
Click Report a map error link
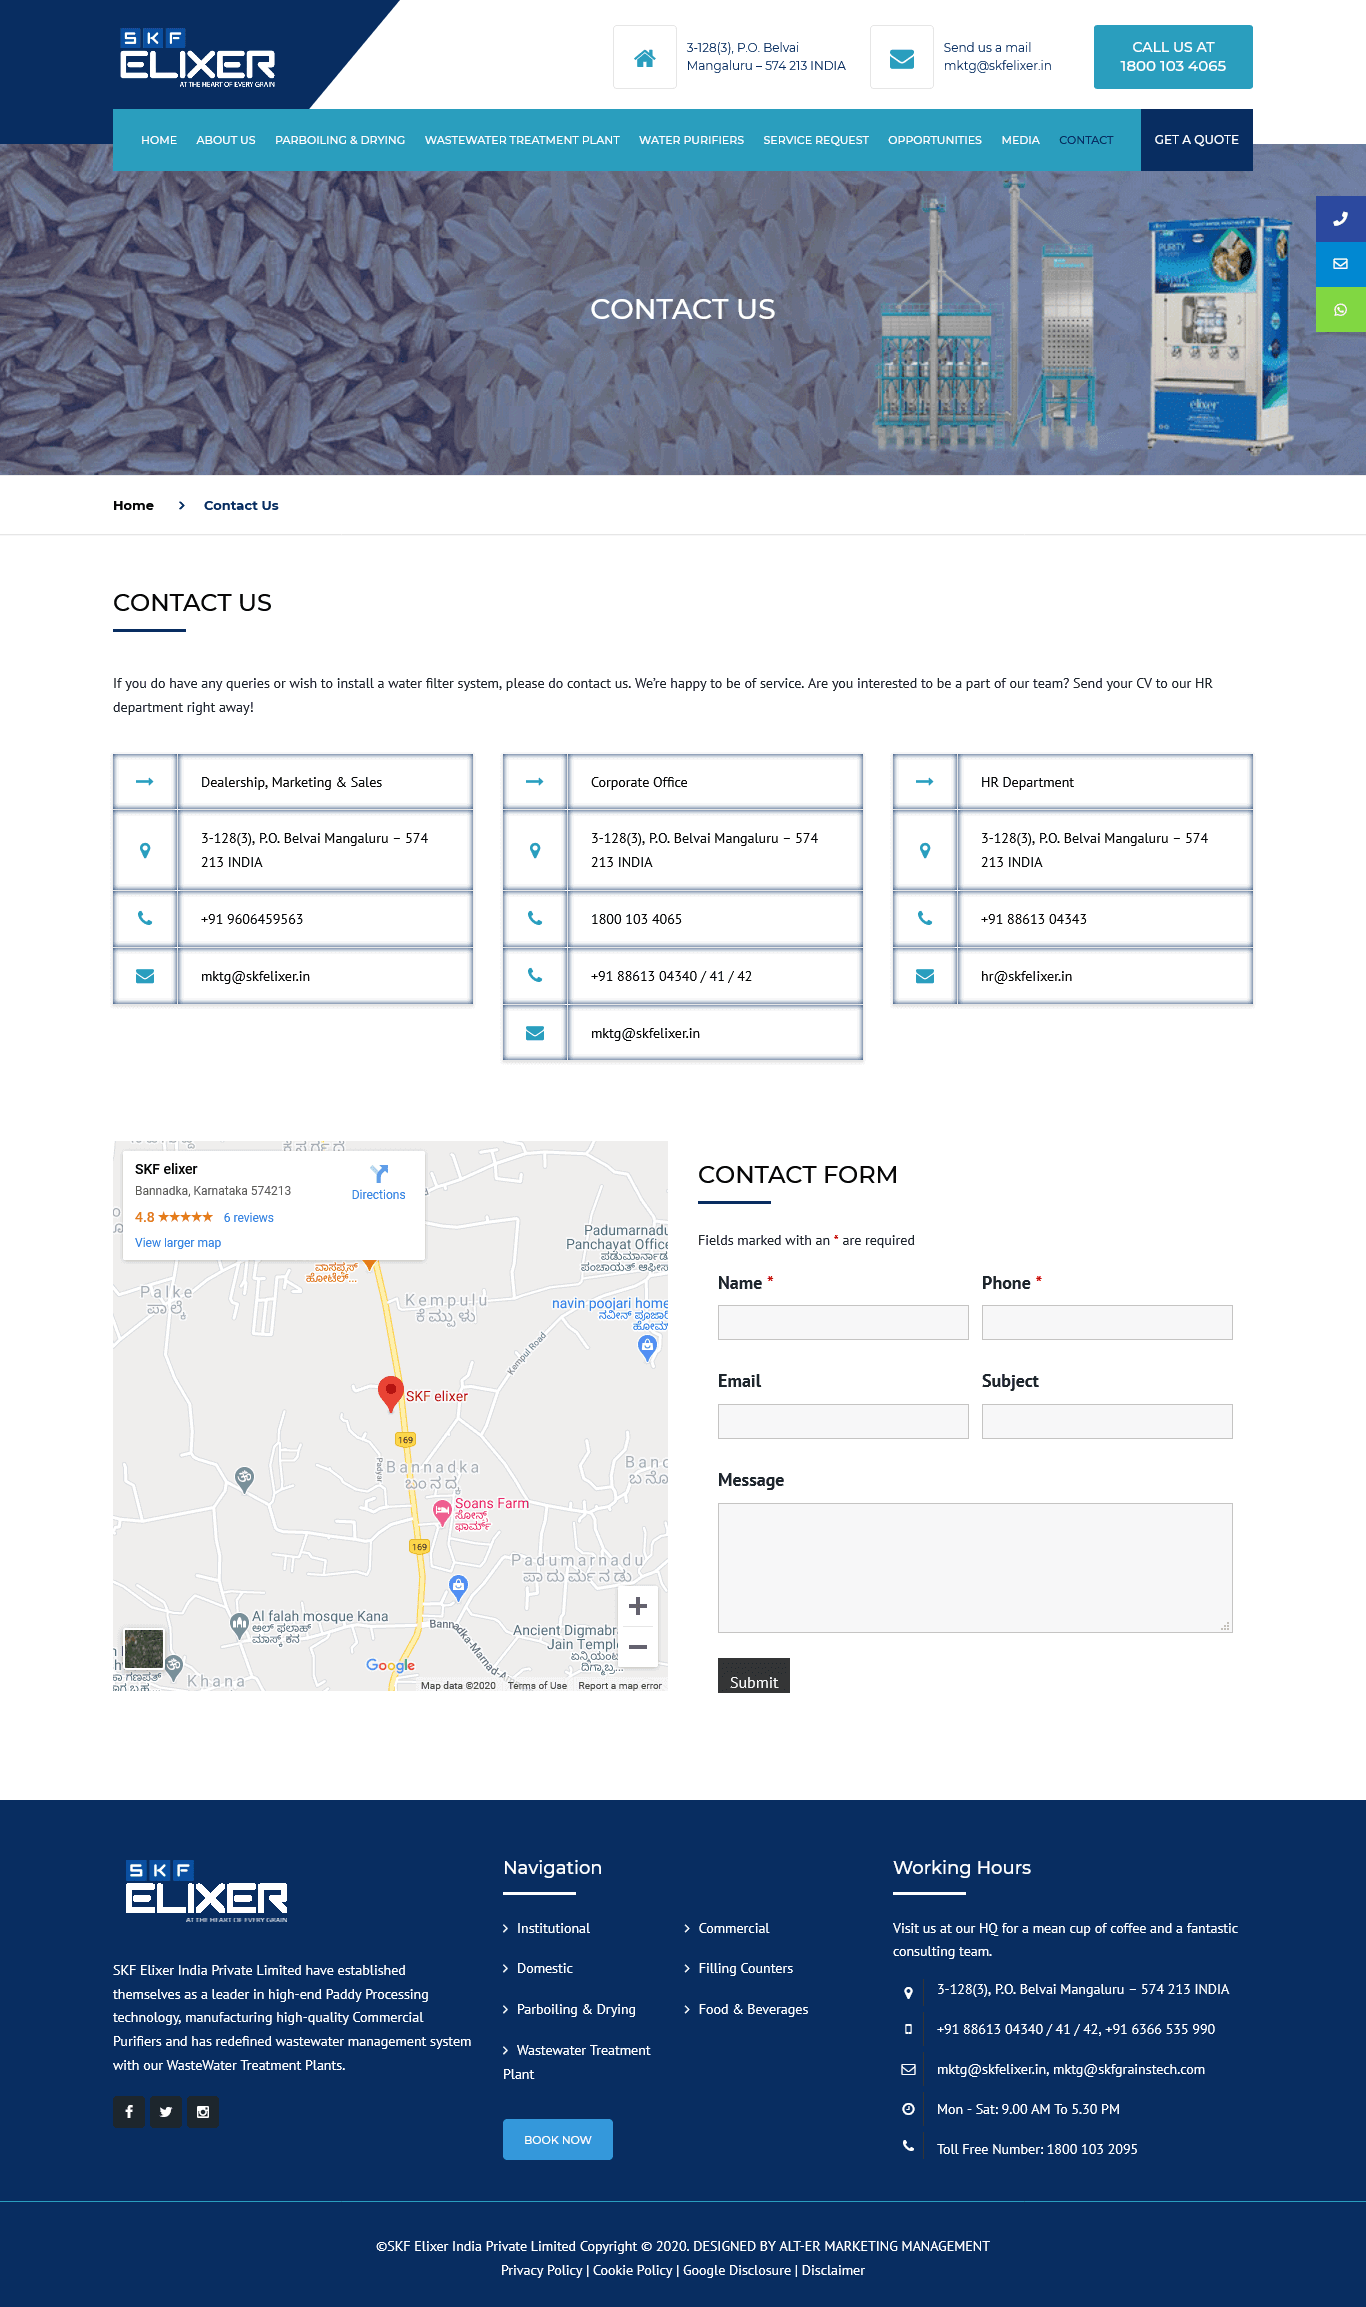[620, 1685]
